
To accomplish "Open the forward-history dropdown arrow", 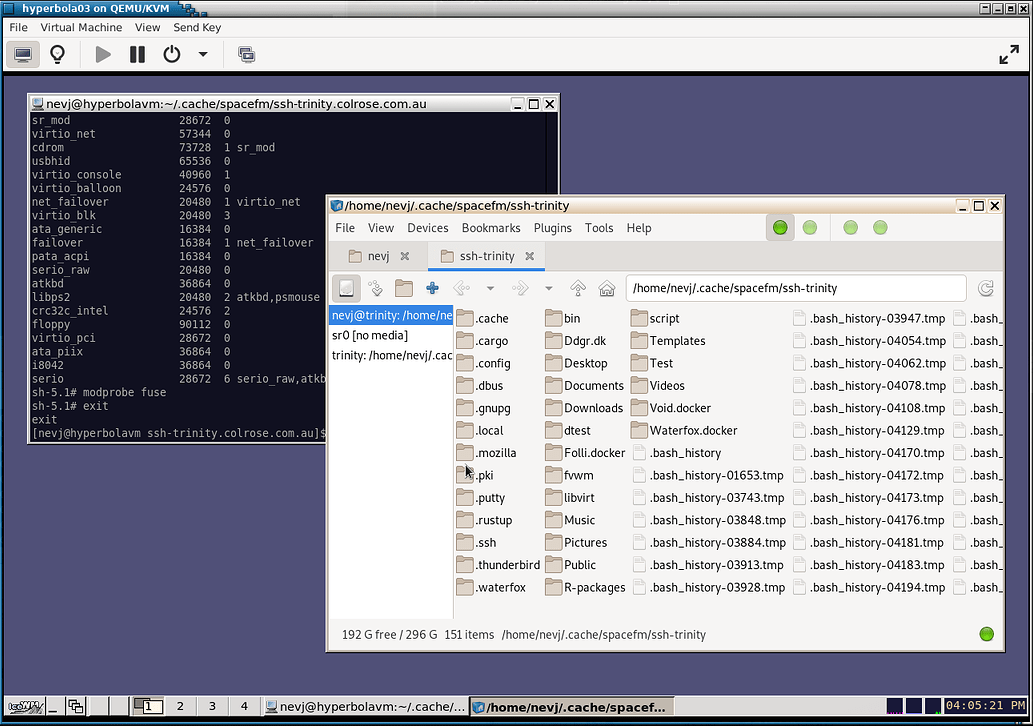I will 547,288.
